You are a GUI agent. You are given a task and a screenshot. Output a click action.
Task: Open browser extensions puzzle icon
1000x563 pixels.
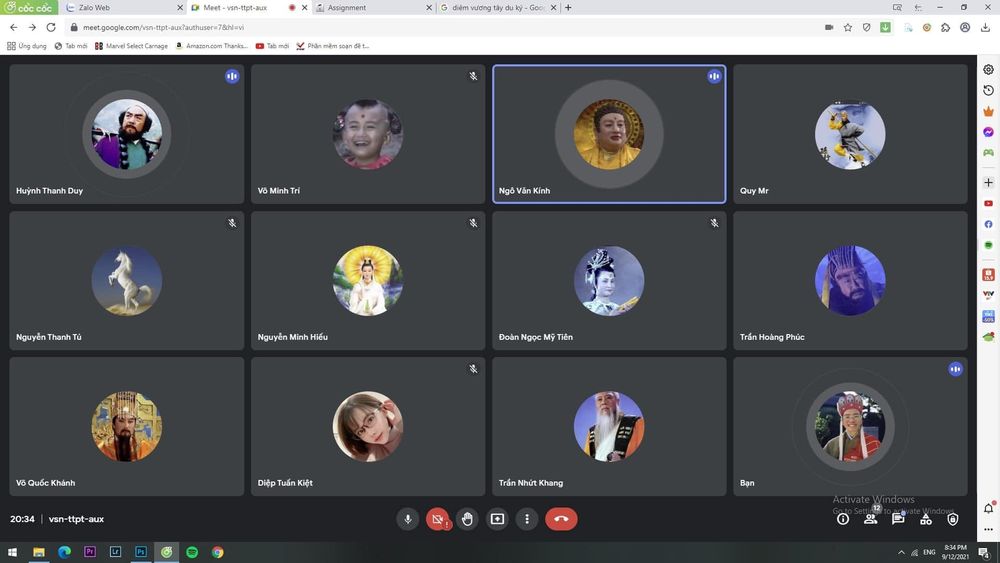click(x=946, y=27)
